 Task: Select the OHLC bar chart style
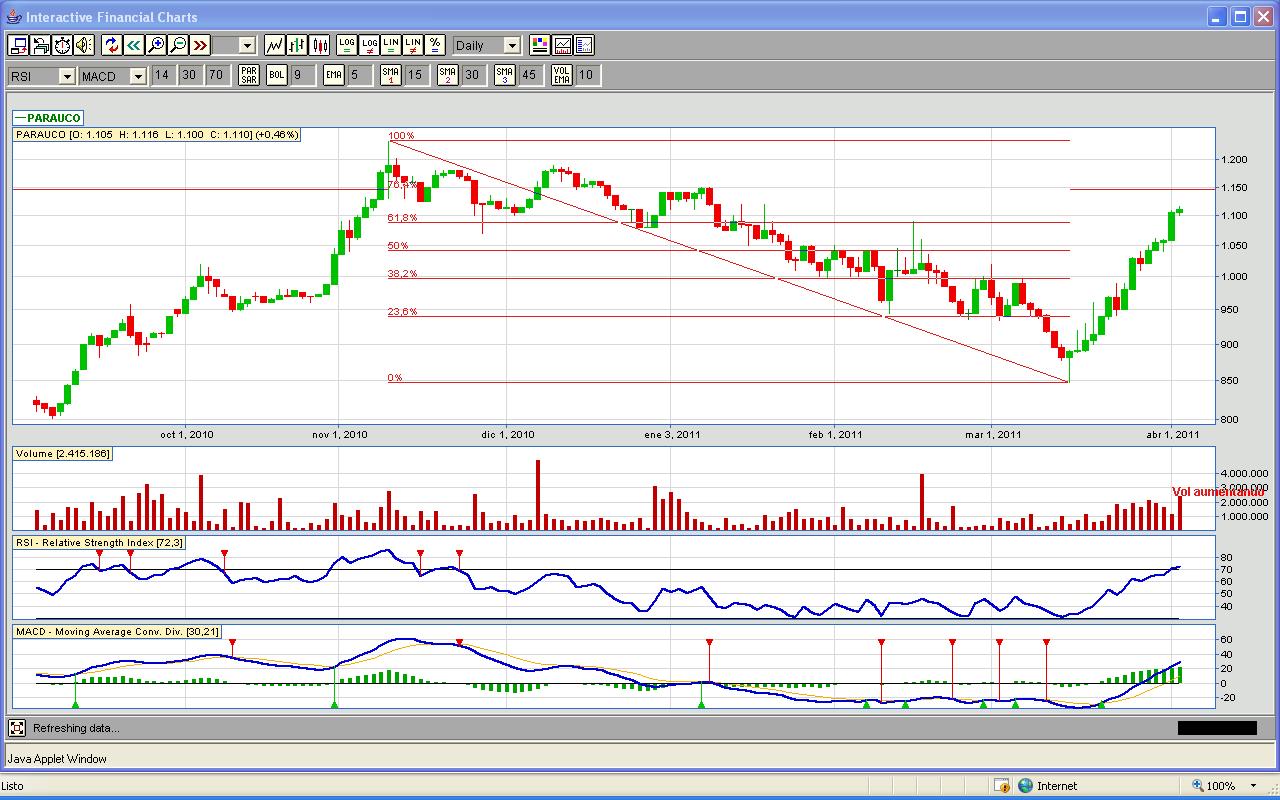click(298, 45)
